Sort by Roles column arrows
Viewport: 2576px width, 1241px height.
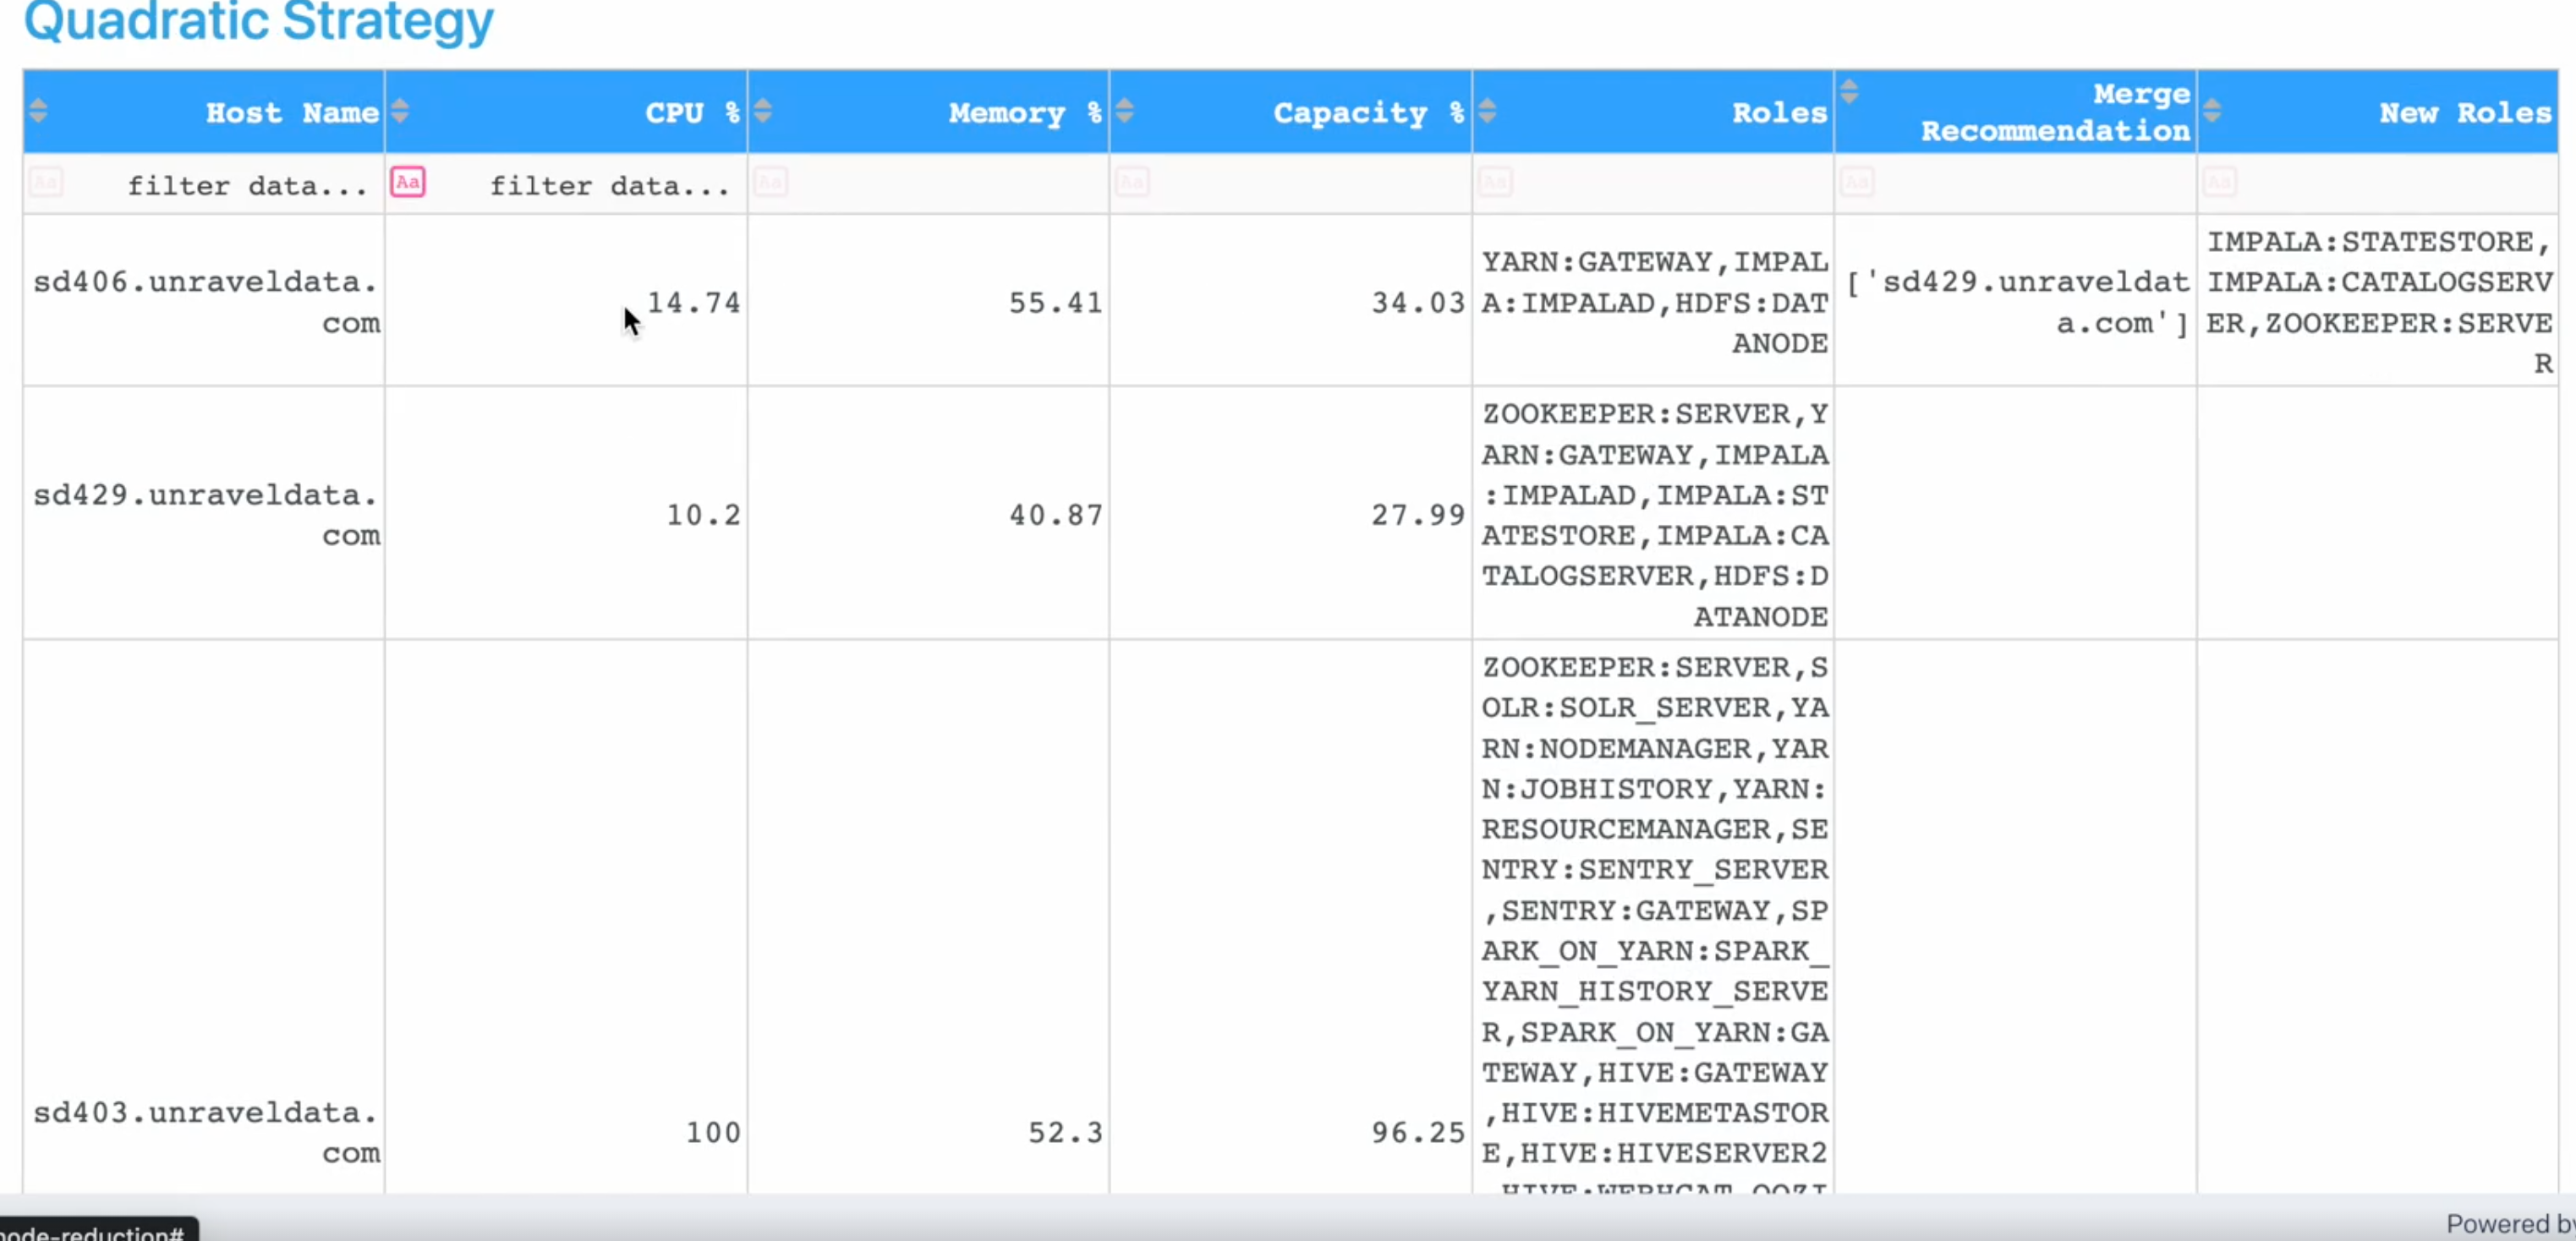tap(1488, 111)
